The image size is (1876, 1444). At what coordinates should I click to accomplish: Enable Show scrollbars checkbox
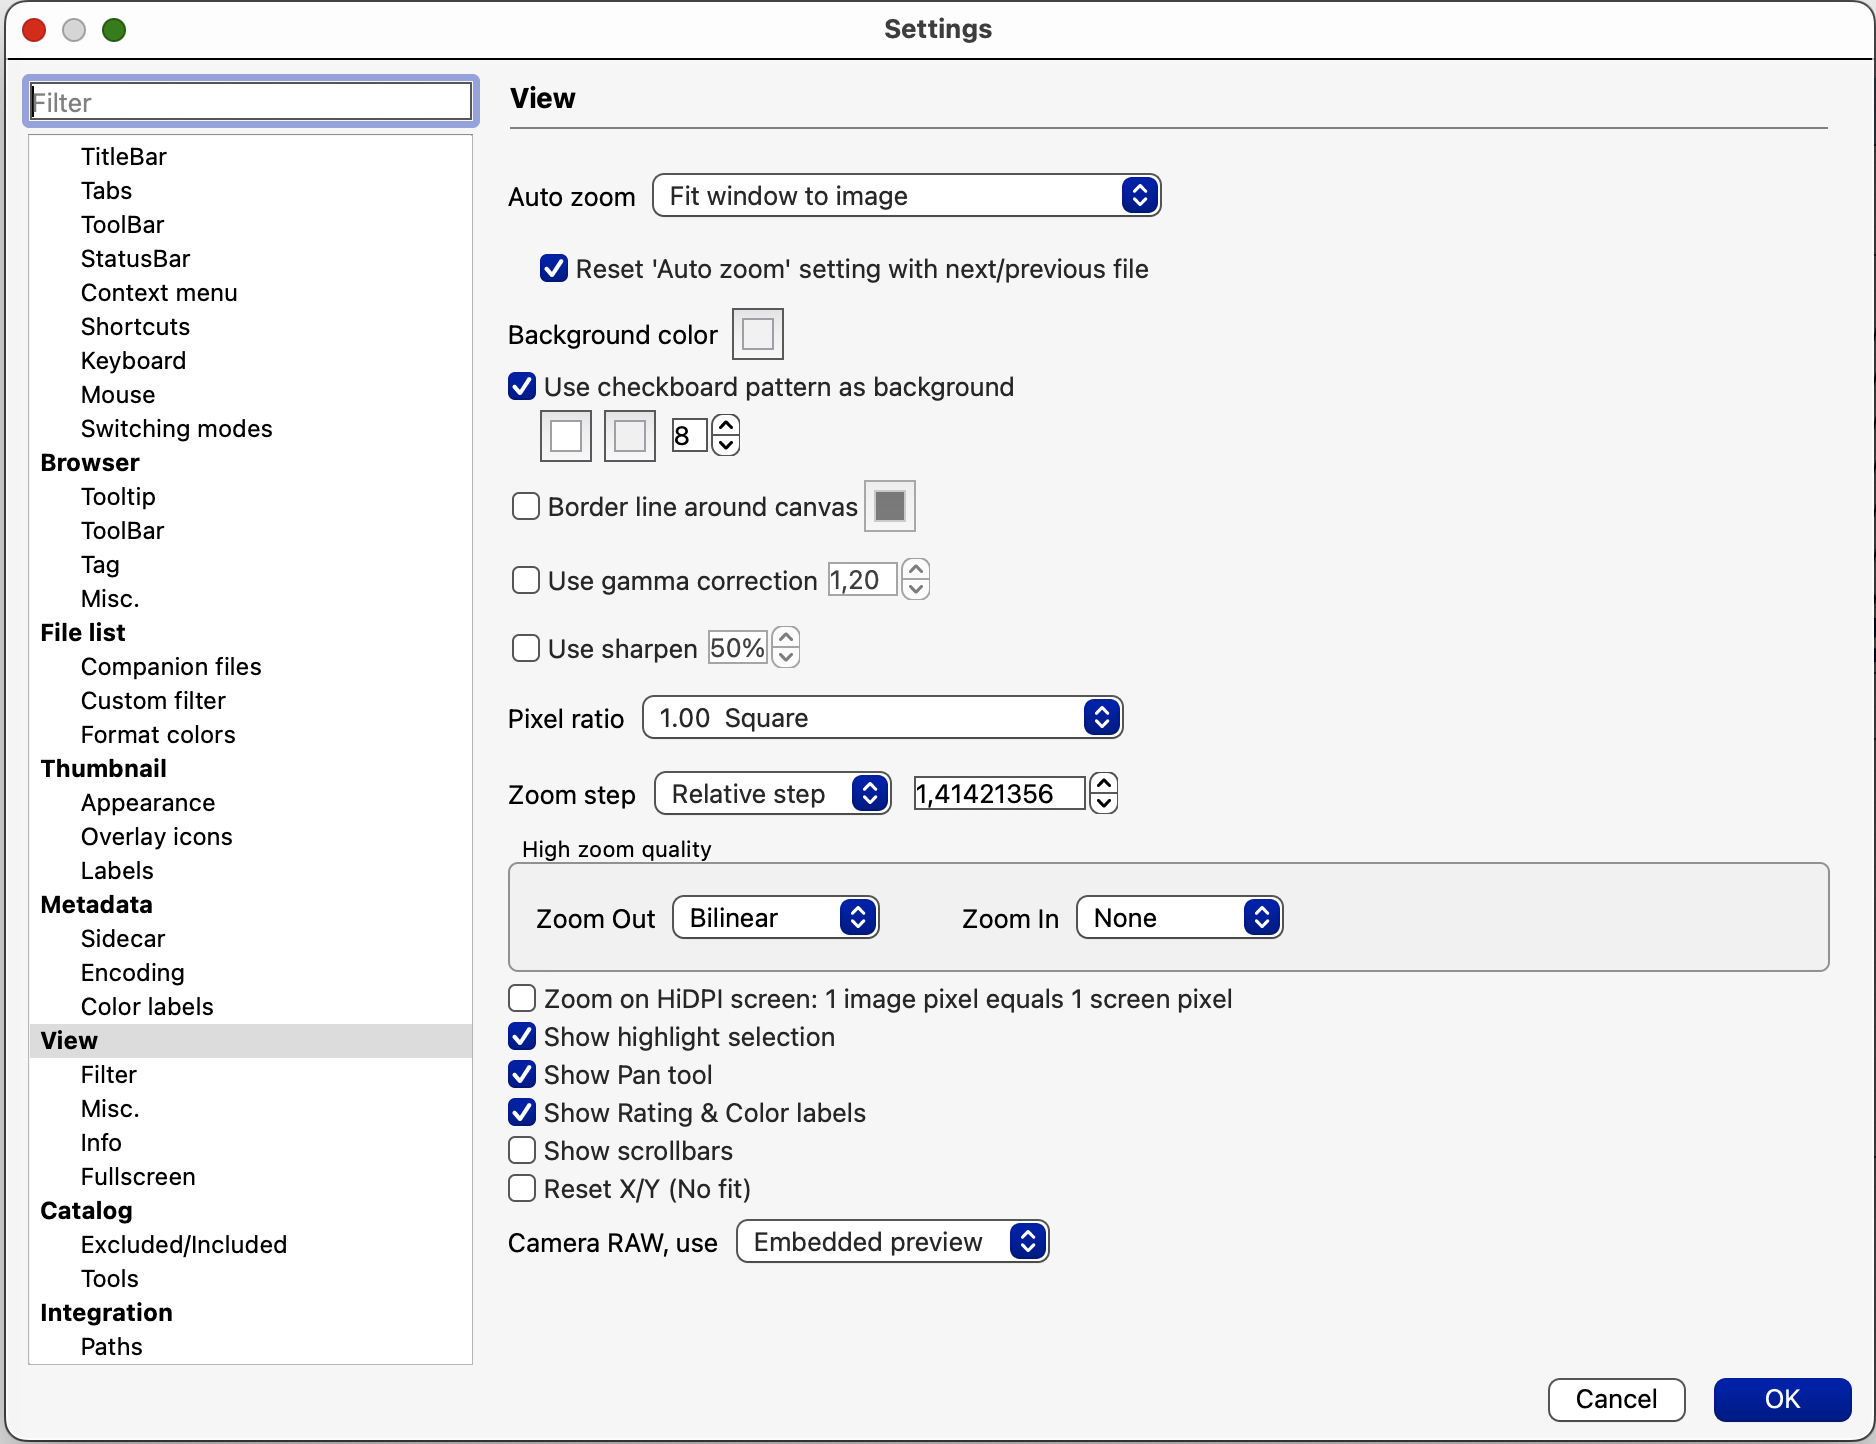(522, 1151)
